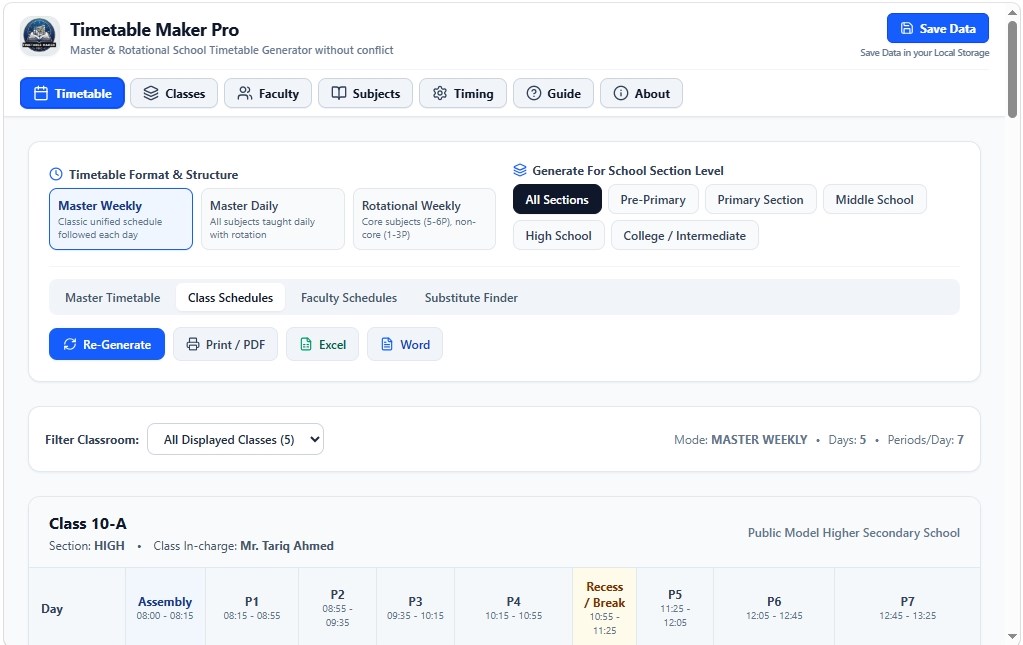Switch to the Master Timetable sub-tab
The height and width of the screenshot is (645, 1023).
tap(113, 297)
